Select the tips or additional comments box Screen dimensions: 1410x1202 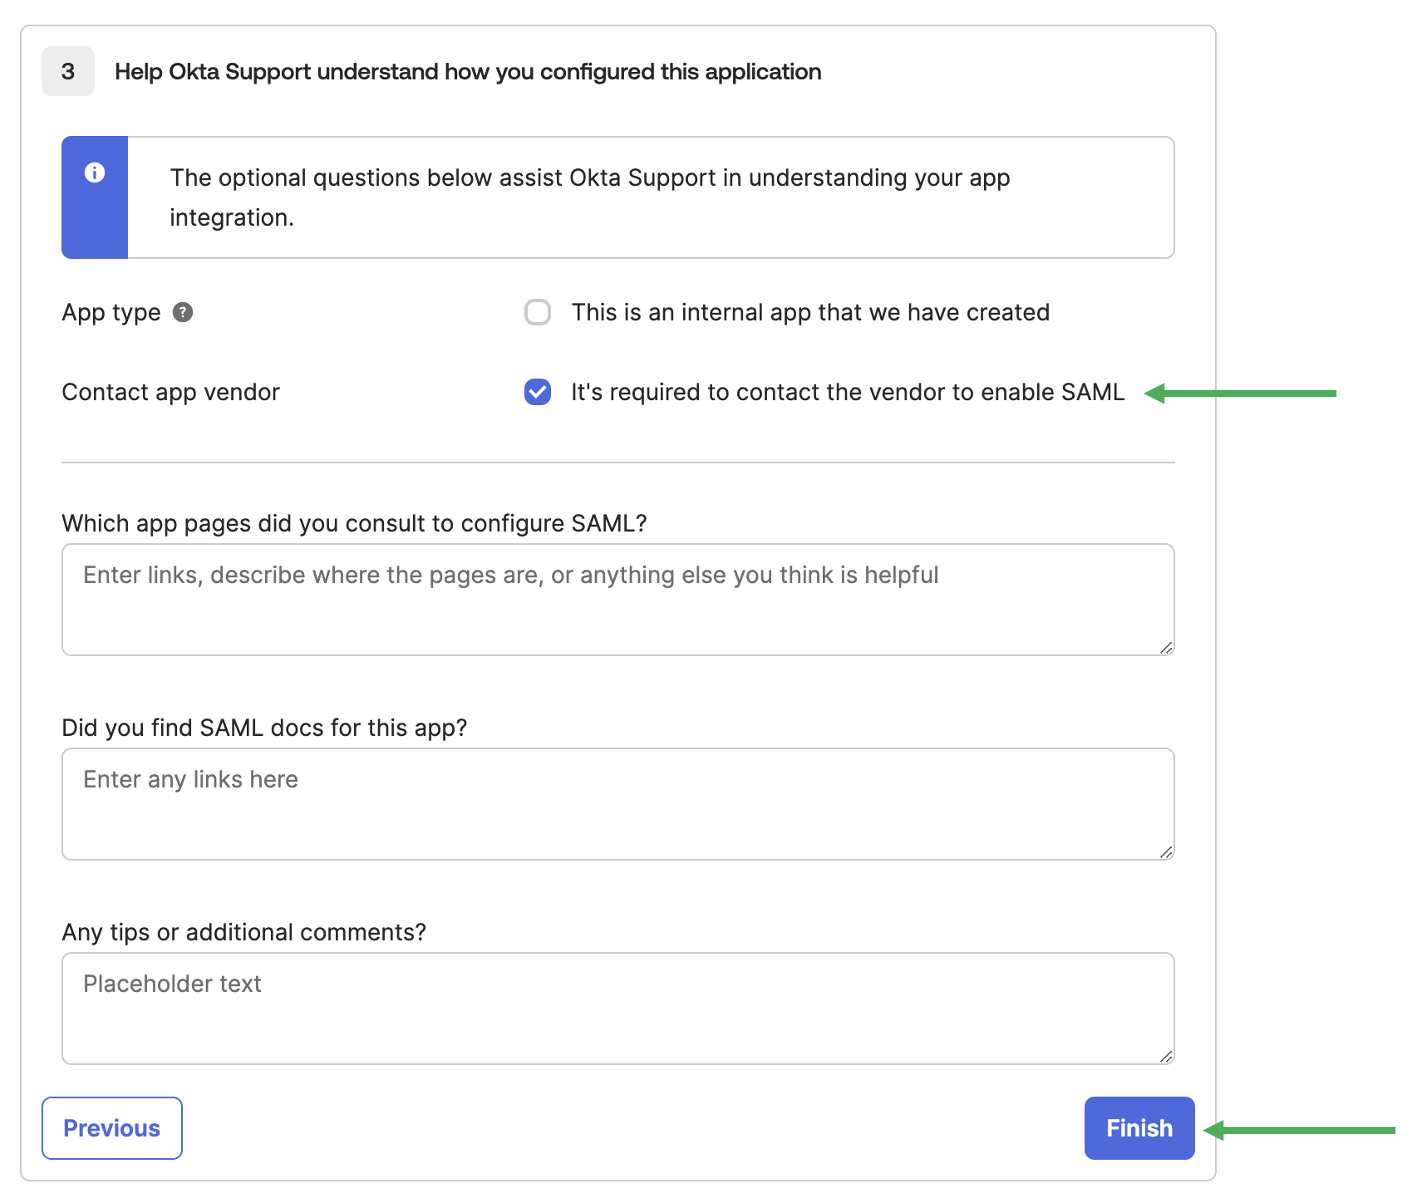pos(617,1008)
